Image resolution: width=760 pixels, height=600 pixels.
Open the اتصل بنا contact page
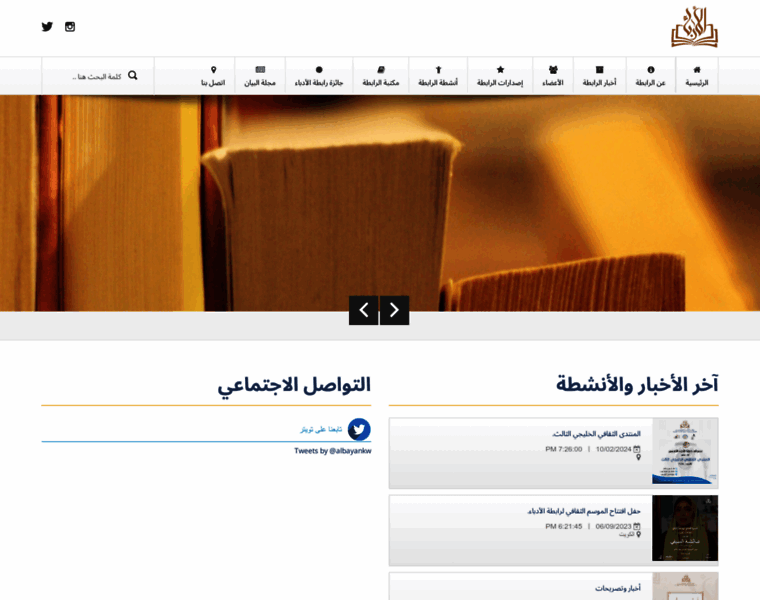tap(213, 76)
